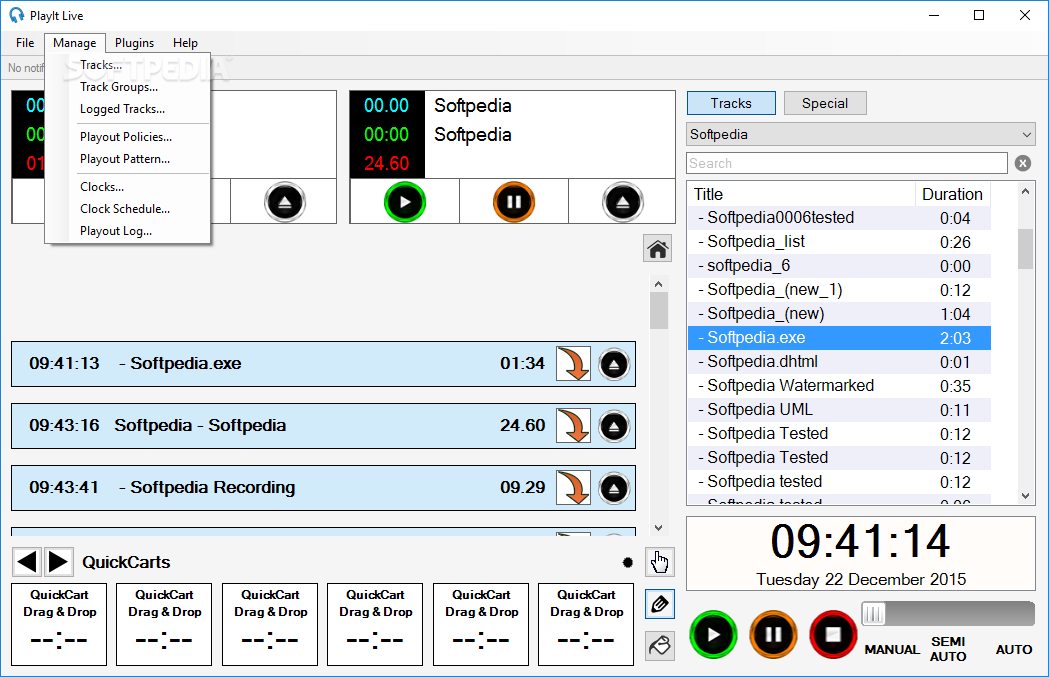Sort track list by Duration column
The image size is (1049, 677).
953,194
